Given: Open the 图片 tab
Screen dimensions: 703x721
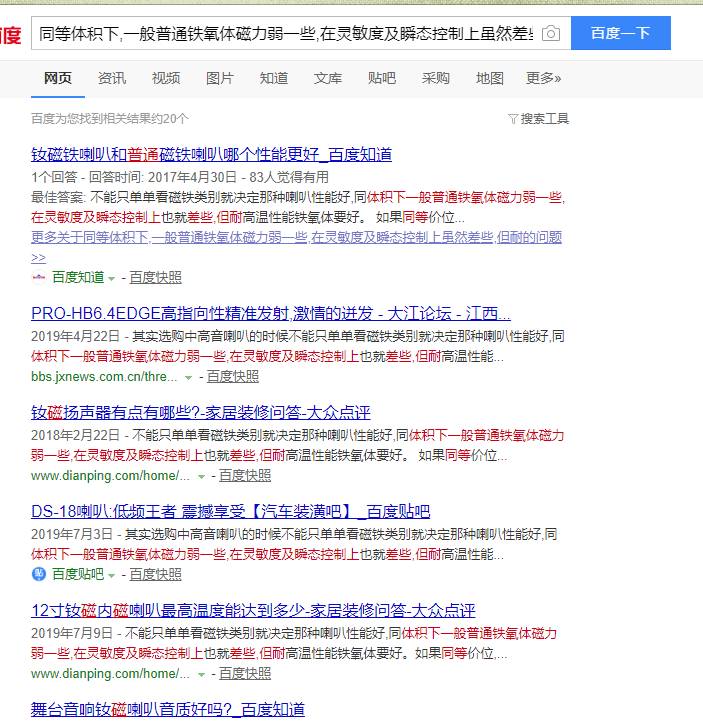Looking at the screenshot, I should [220, 78].
